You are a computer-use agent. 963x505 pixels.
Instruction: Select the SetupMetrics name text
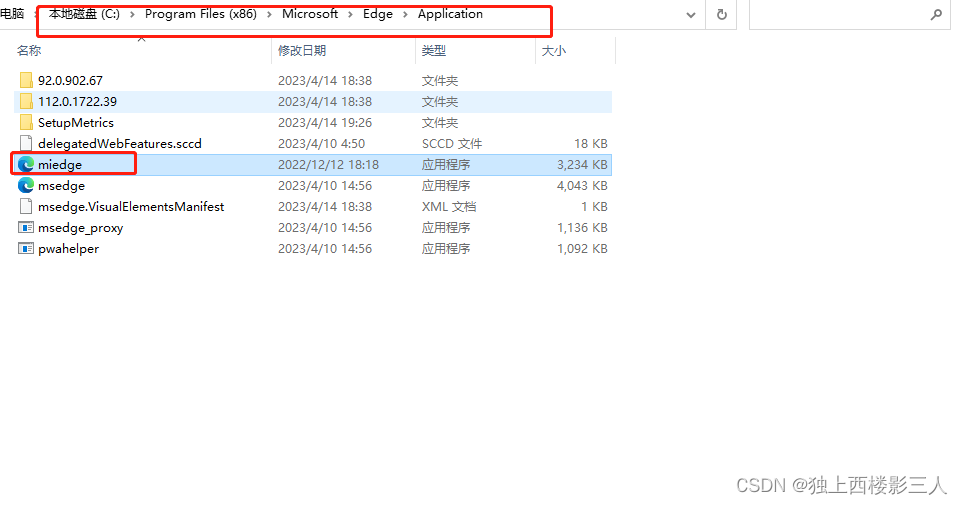point(76,122)
